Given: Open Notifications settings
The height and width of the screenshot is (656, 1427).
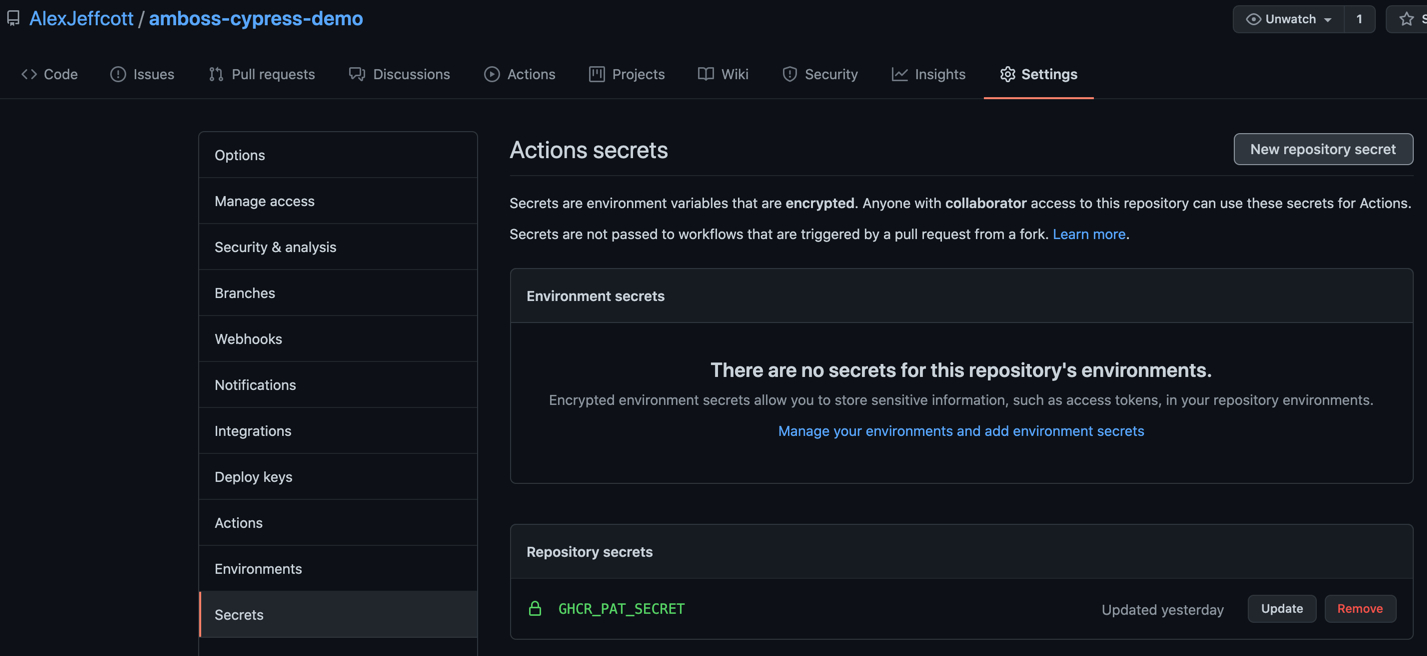Looking at the screenshot, I should point(338,385).
